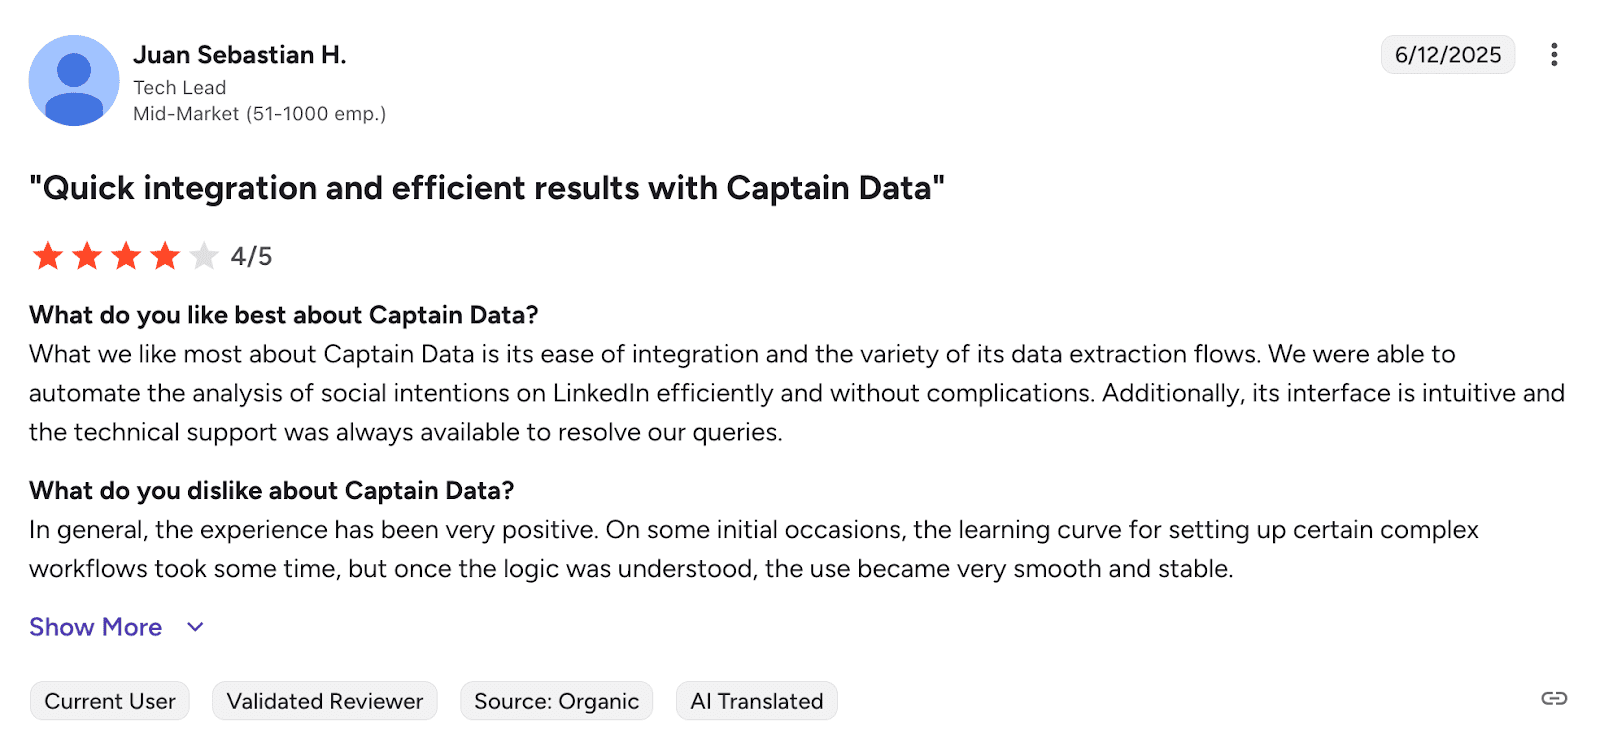
Task: Click the third orange rating star
Action: 126,257
